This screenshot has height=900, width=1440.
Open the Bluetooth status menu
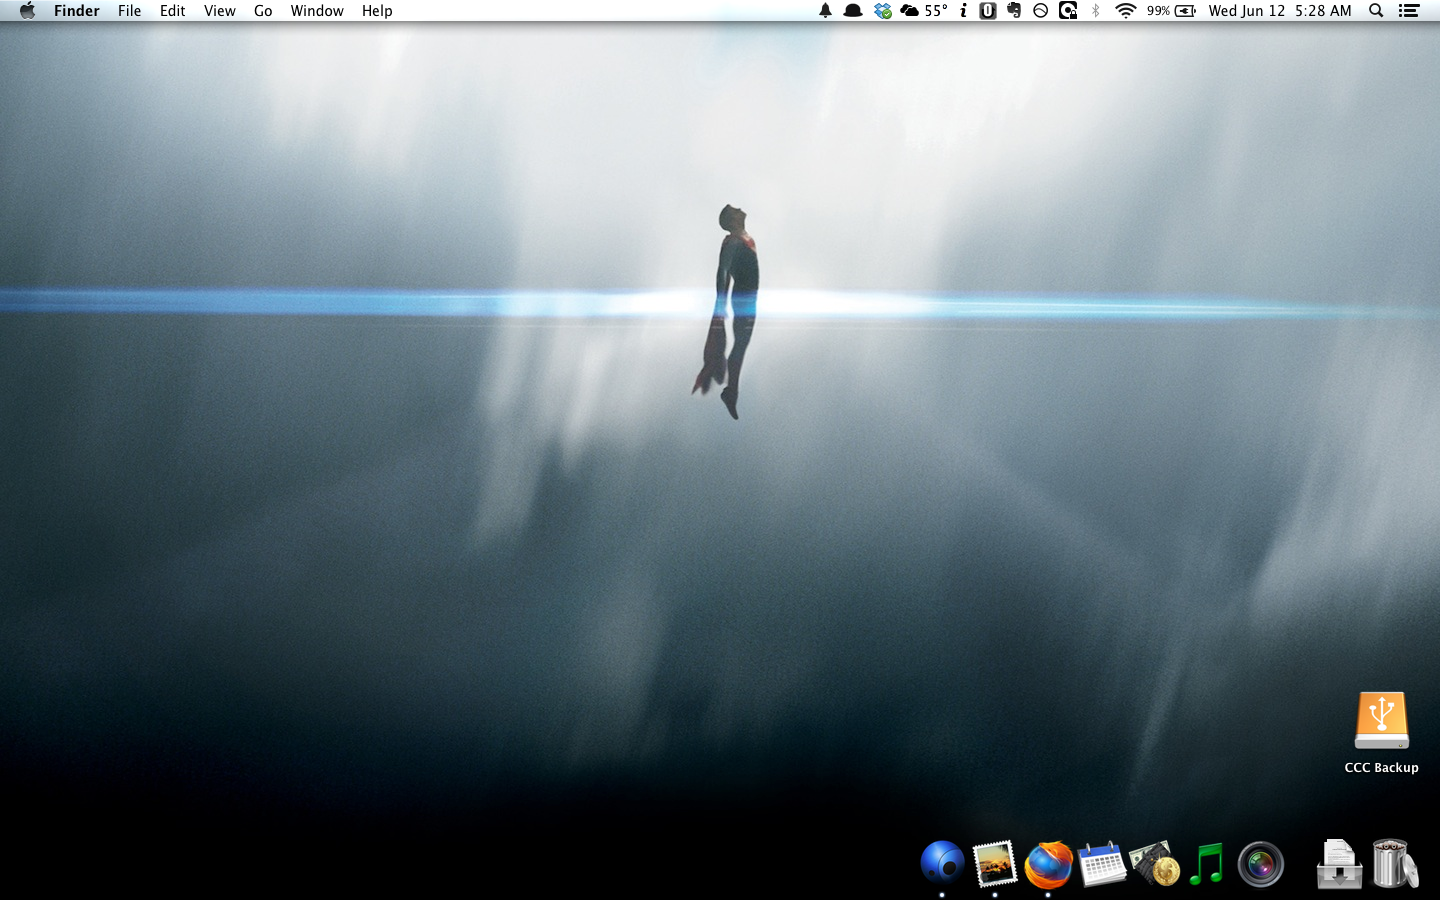click(1096, 11)
